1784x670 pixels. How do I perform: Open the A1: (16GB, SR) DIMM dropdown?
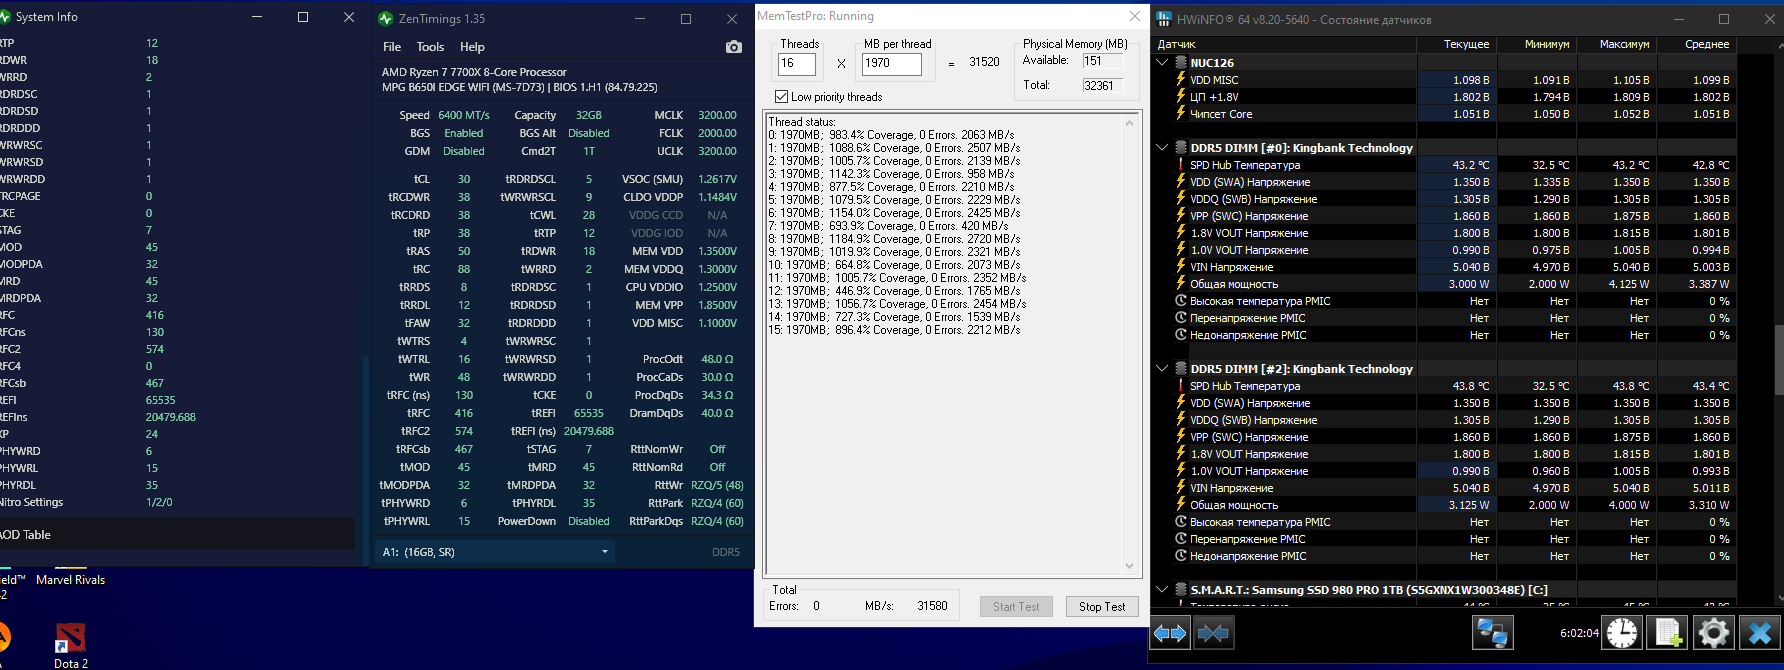[495, 551]
